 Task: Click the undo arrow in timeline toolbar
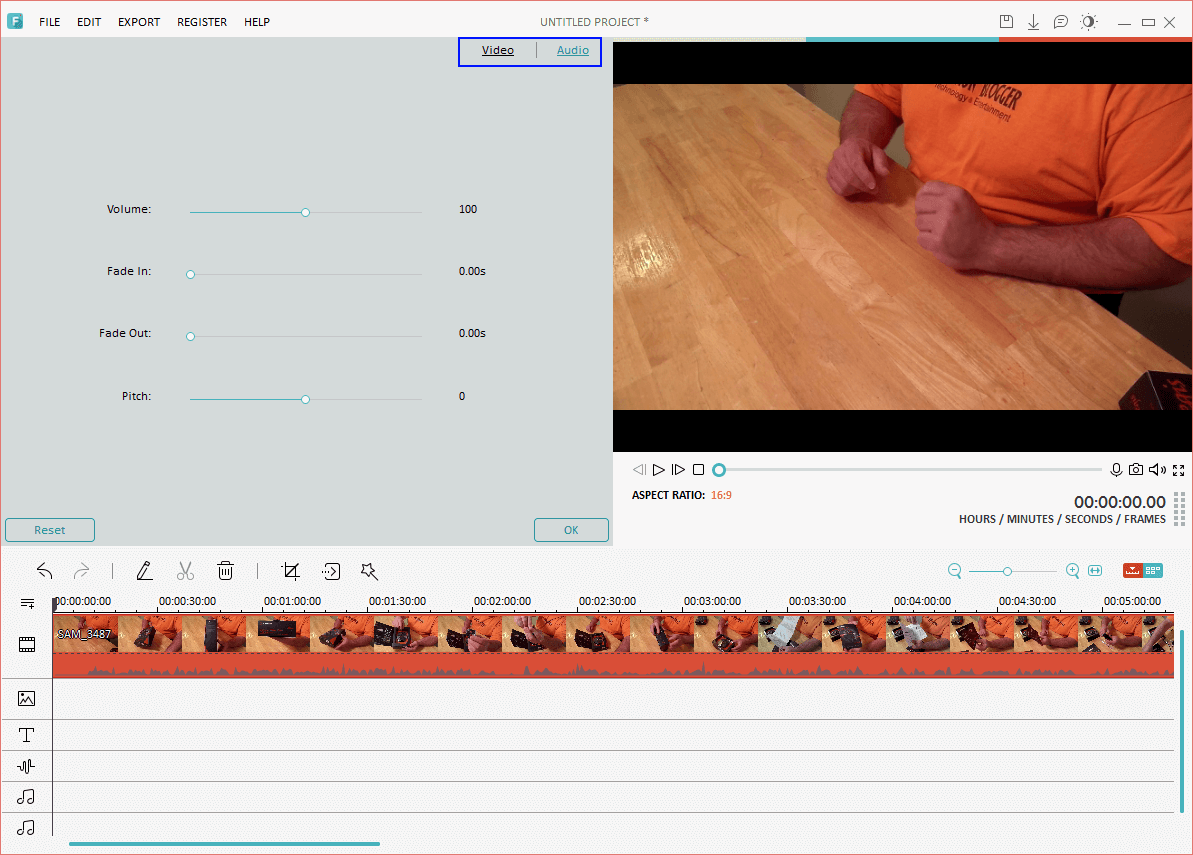(45, 571)
